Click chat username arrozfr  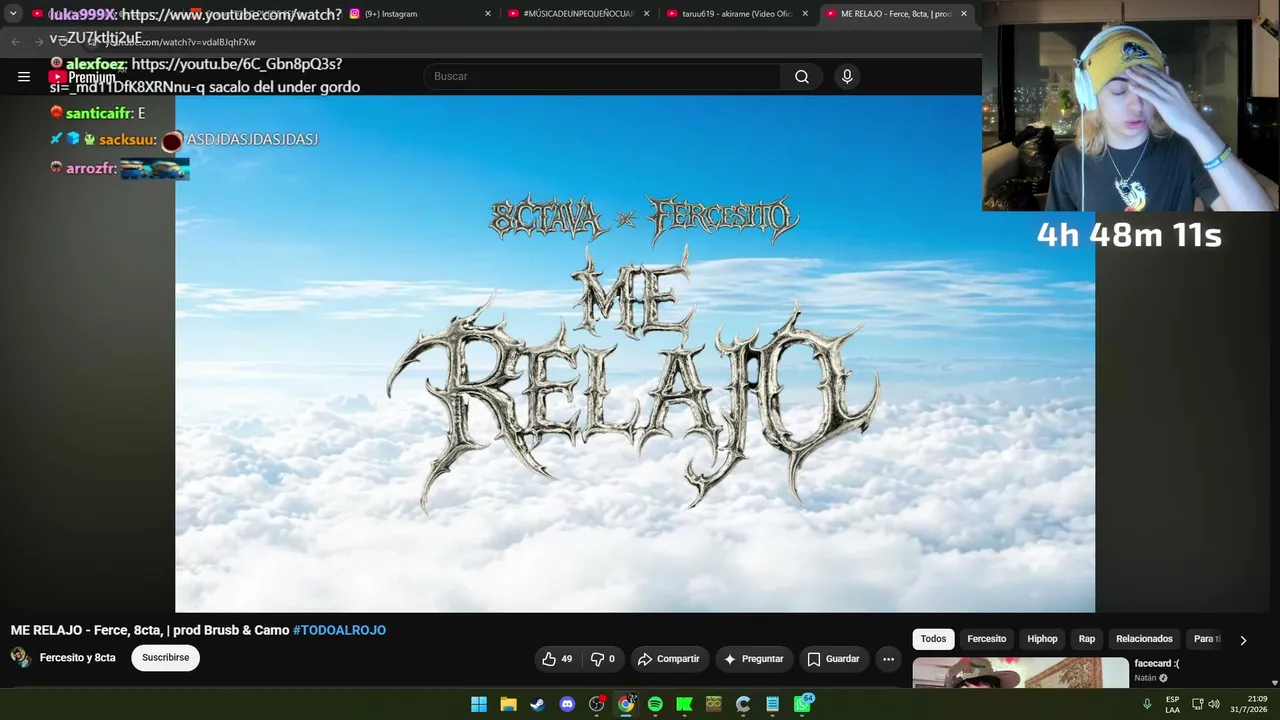pos(90,169)
